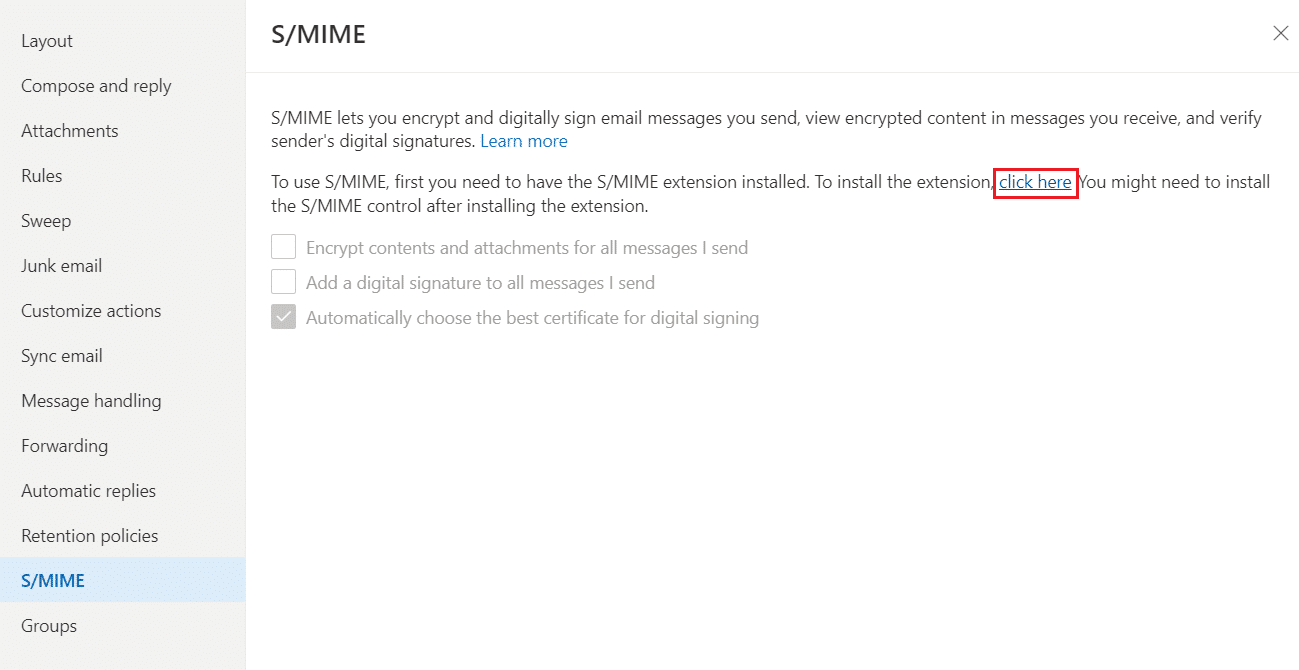This screenshot has height=670, width=1299.
Task: Open Compose and reply settings
Action: tap(95, 85)
